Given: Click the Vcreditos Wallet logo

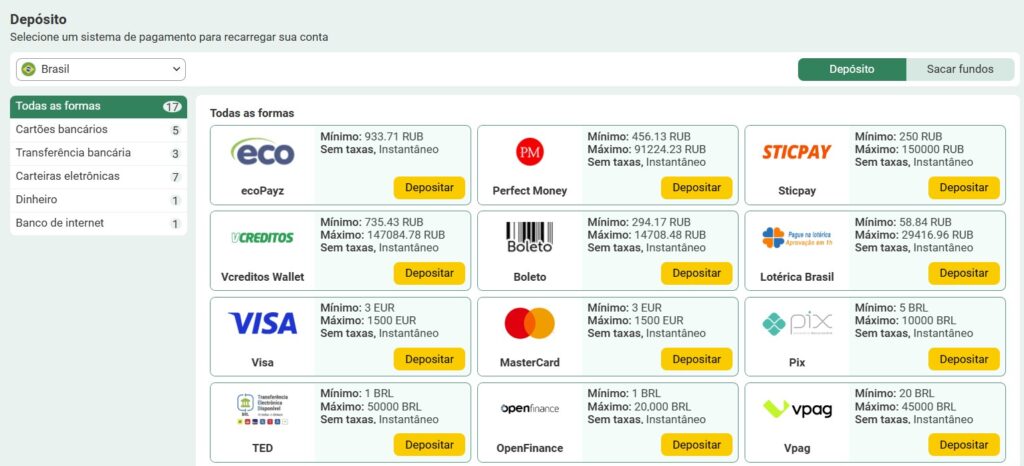Looking at the screenshot, I should tap(262, 238).
